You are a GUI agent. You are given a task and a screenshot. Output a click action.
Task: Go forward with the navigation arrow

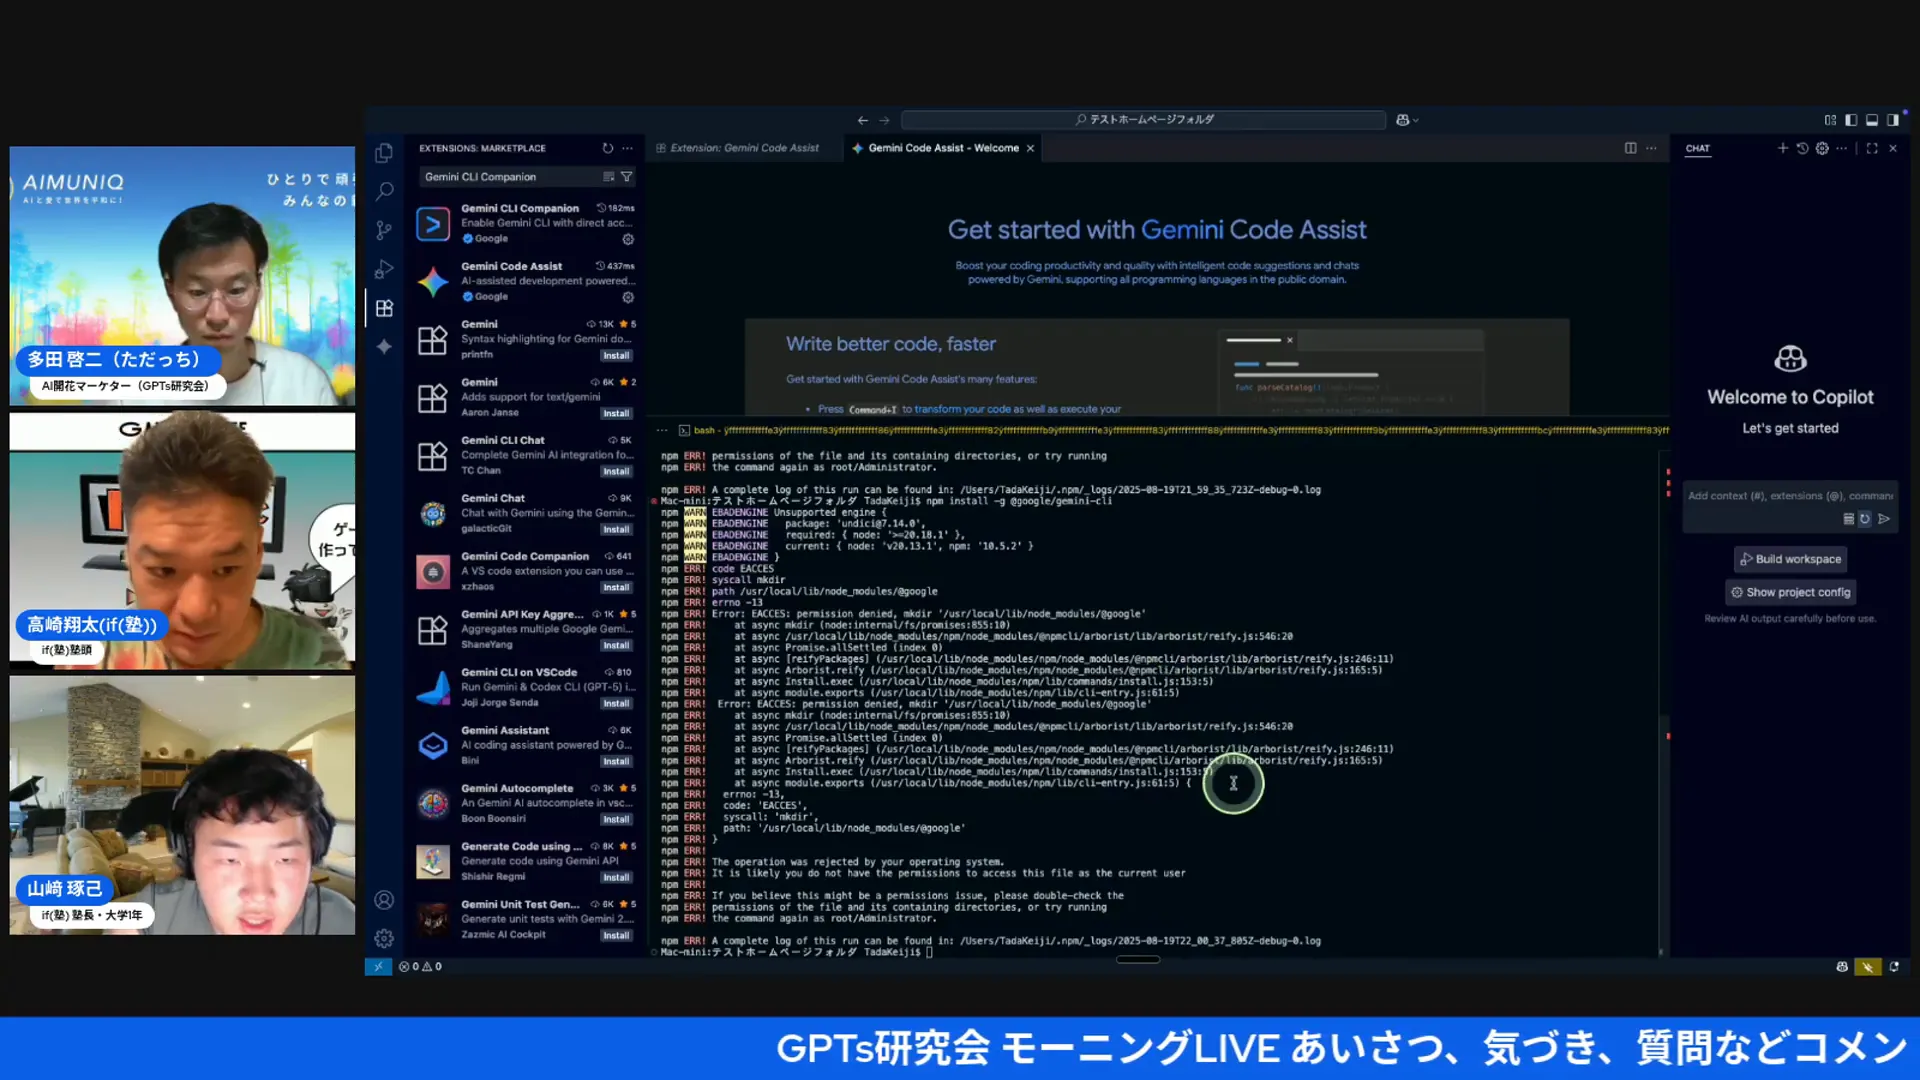tap(884, 120)
